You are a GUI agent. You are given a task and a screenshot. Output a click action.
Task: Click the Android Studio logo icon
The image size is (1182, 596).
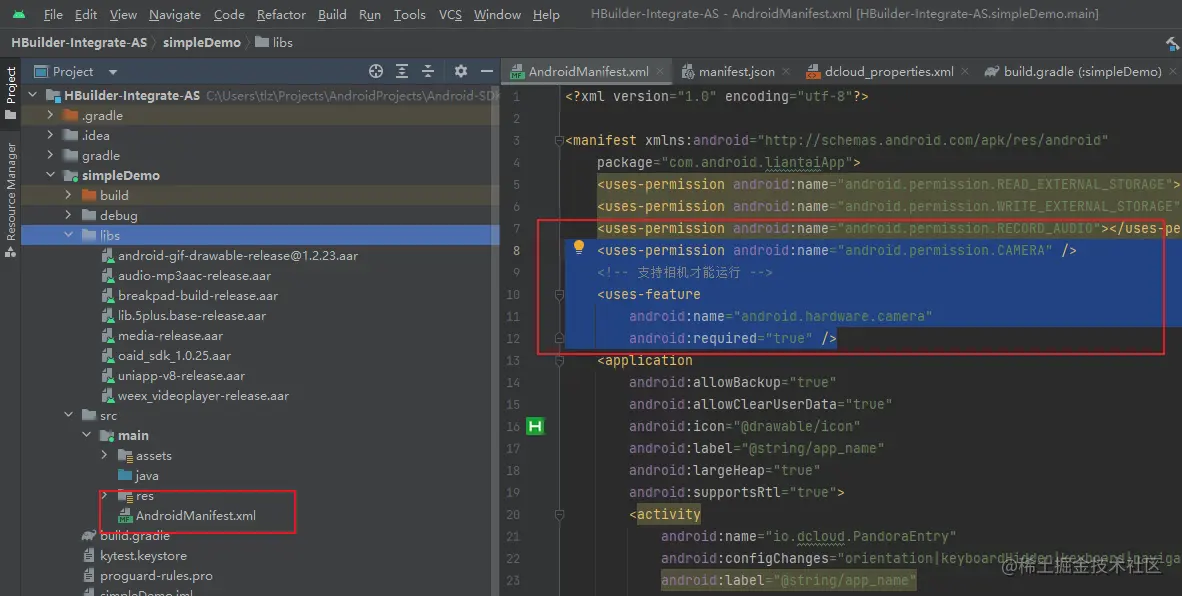pos(18,14)
